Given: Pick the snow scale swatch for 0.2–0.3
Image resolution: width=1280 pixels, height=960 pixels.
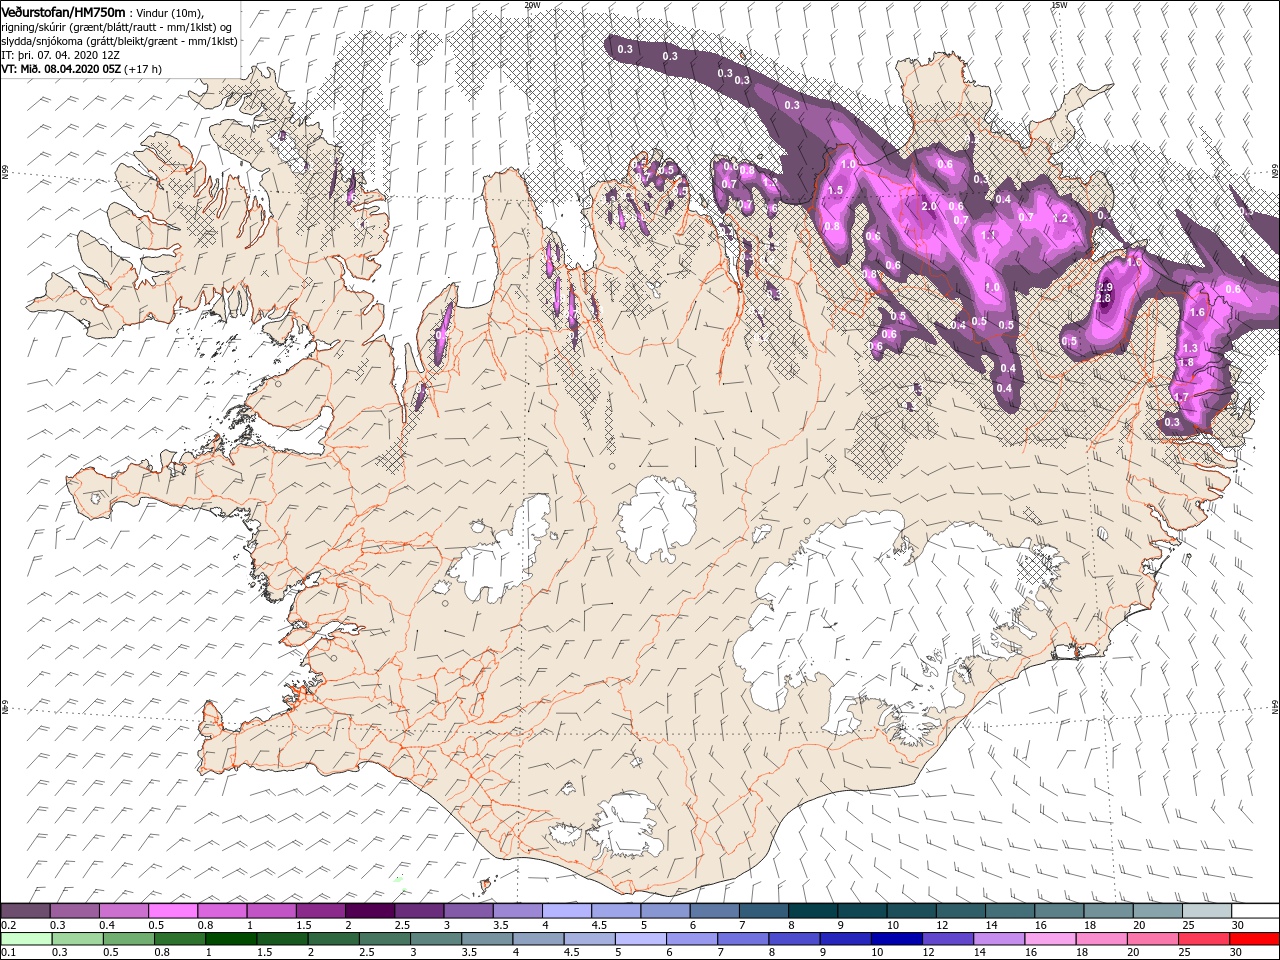Looking at the screenshot, I should [x=25, y=911].
